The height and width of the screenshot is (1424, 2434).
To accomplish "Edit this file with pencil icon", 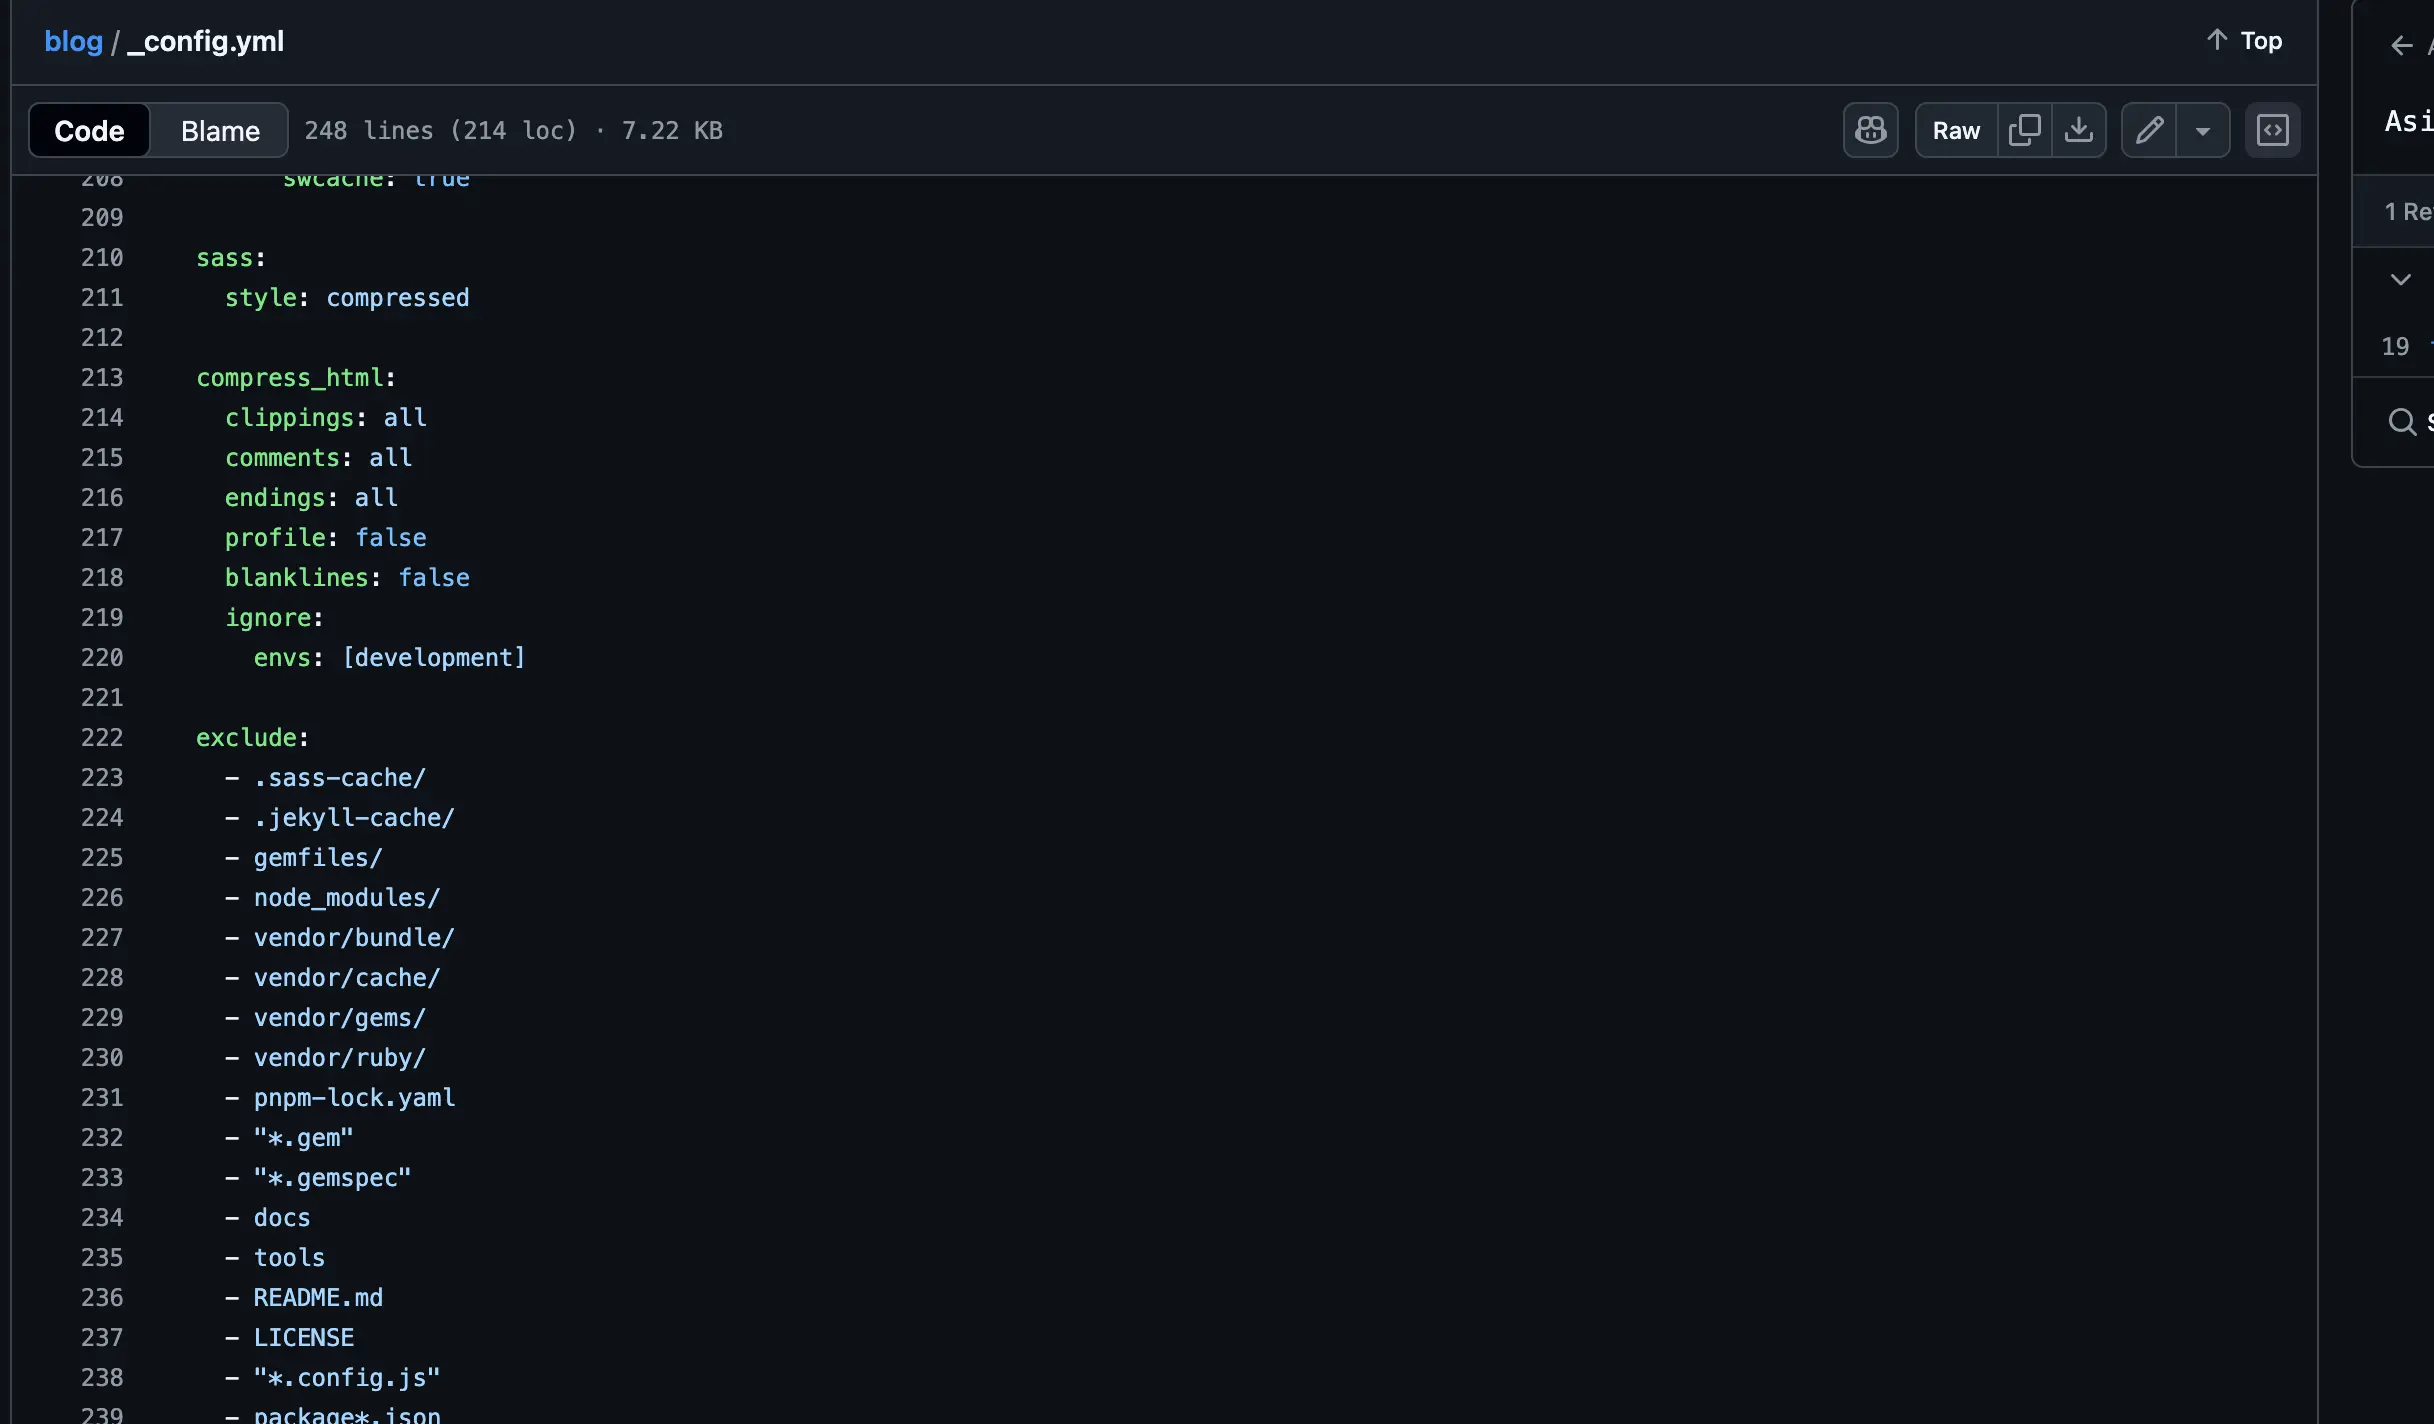I will pyautogui.click(x=2149, y=130).
